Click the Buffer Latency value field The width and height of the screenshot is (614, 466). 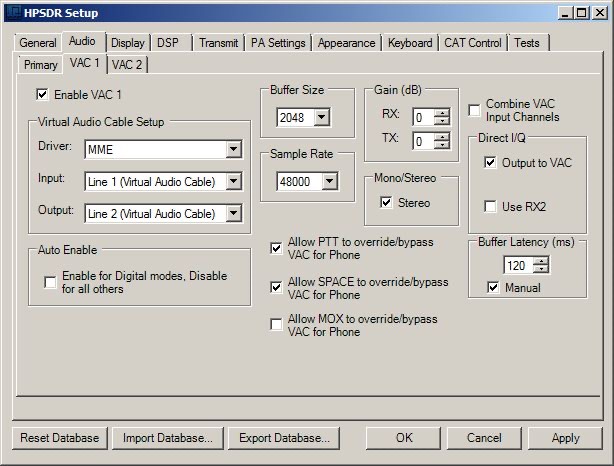point(519,265)
